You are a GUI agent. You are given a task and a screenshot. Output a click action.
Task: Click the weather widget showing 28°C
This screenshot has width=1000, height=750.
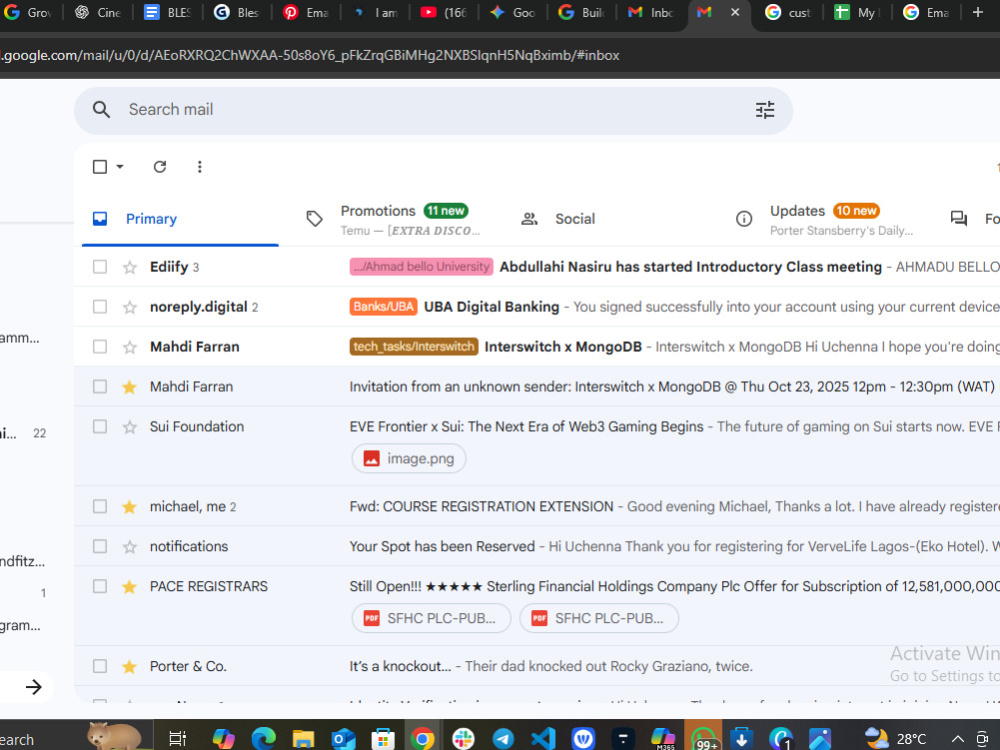[896, 739]
